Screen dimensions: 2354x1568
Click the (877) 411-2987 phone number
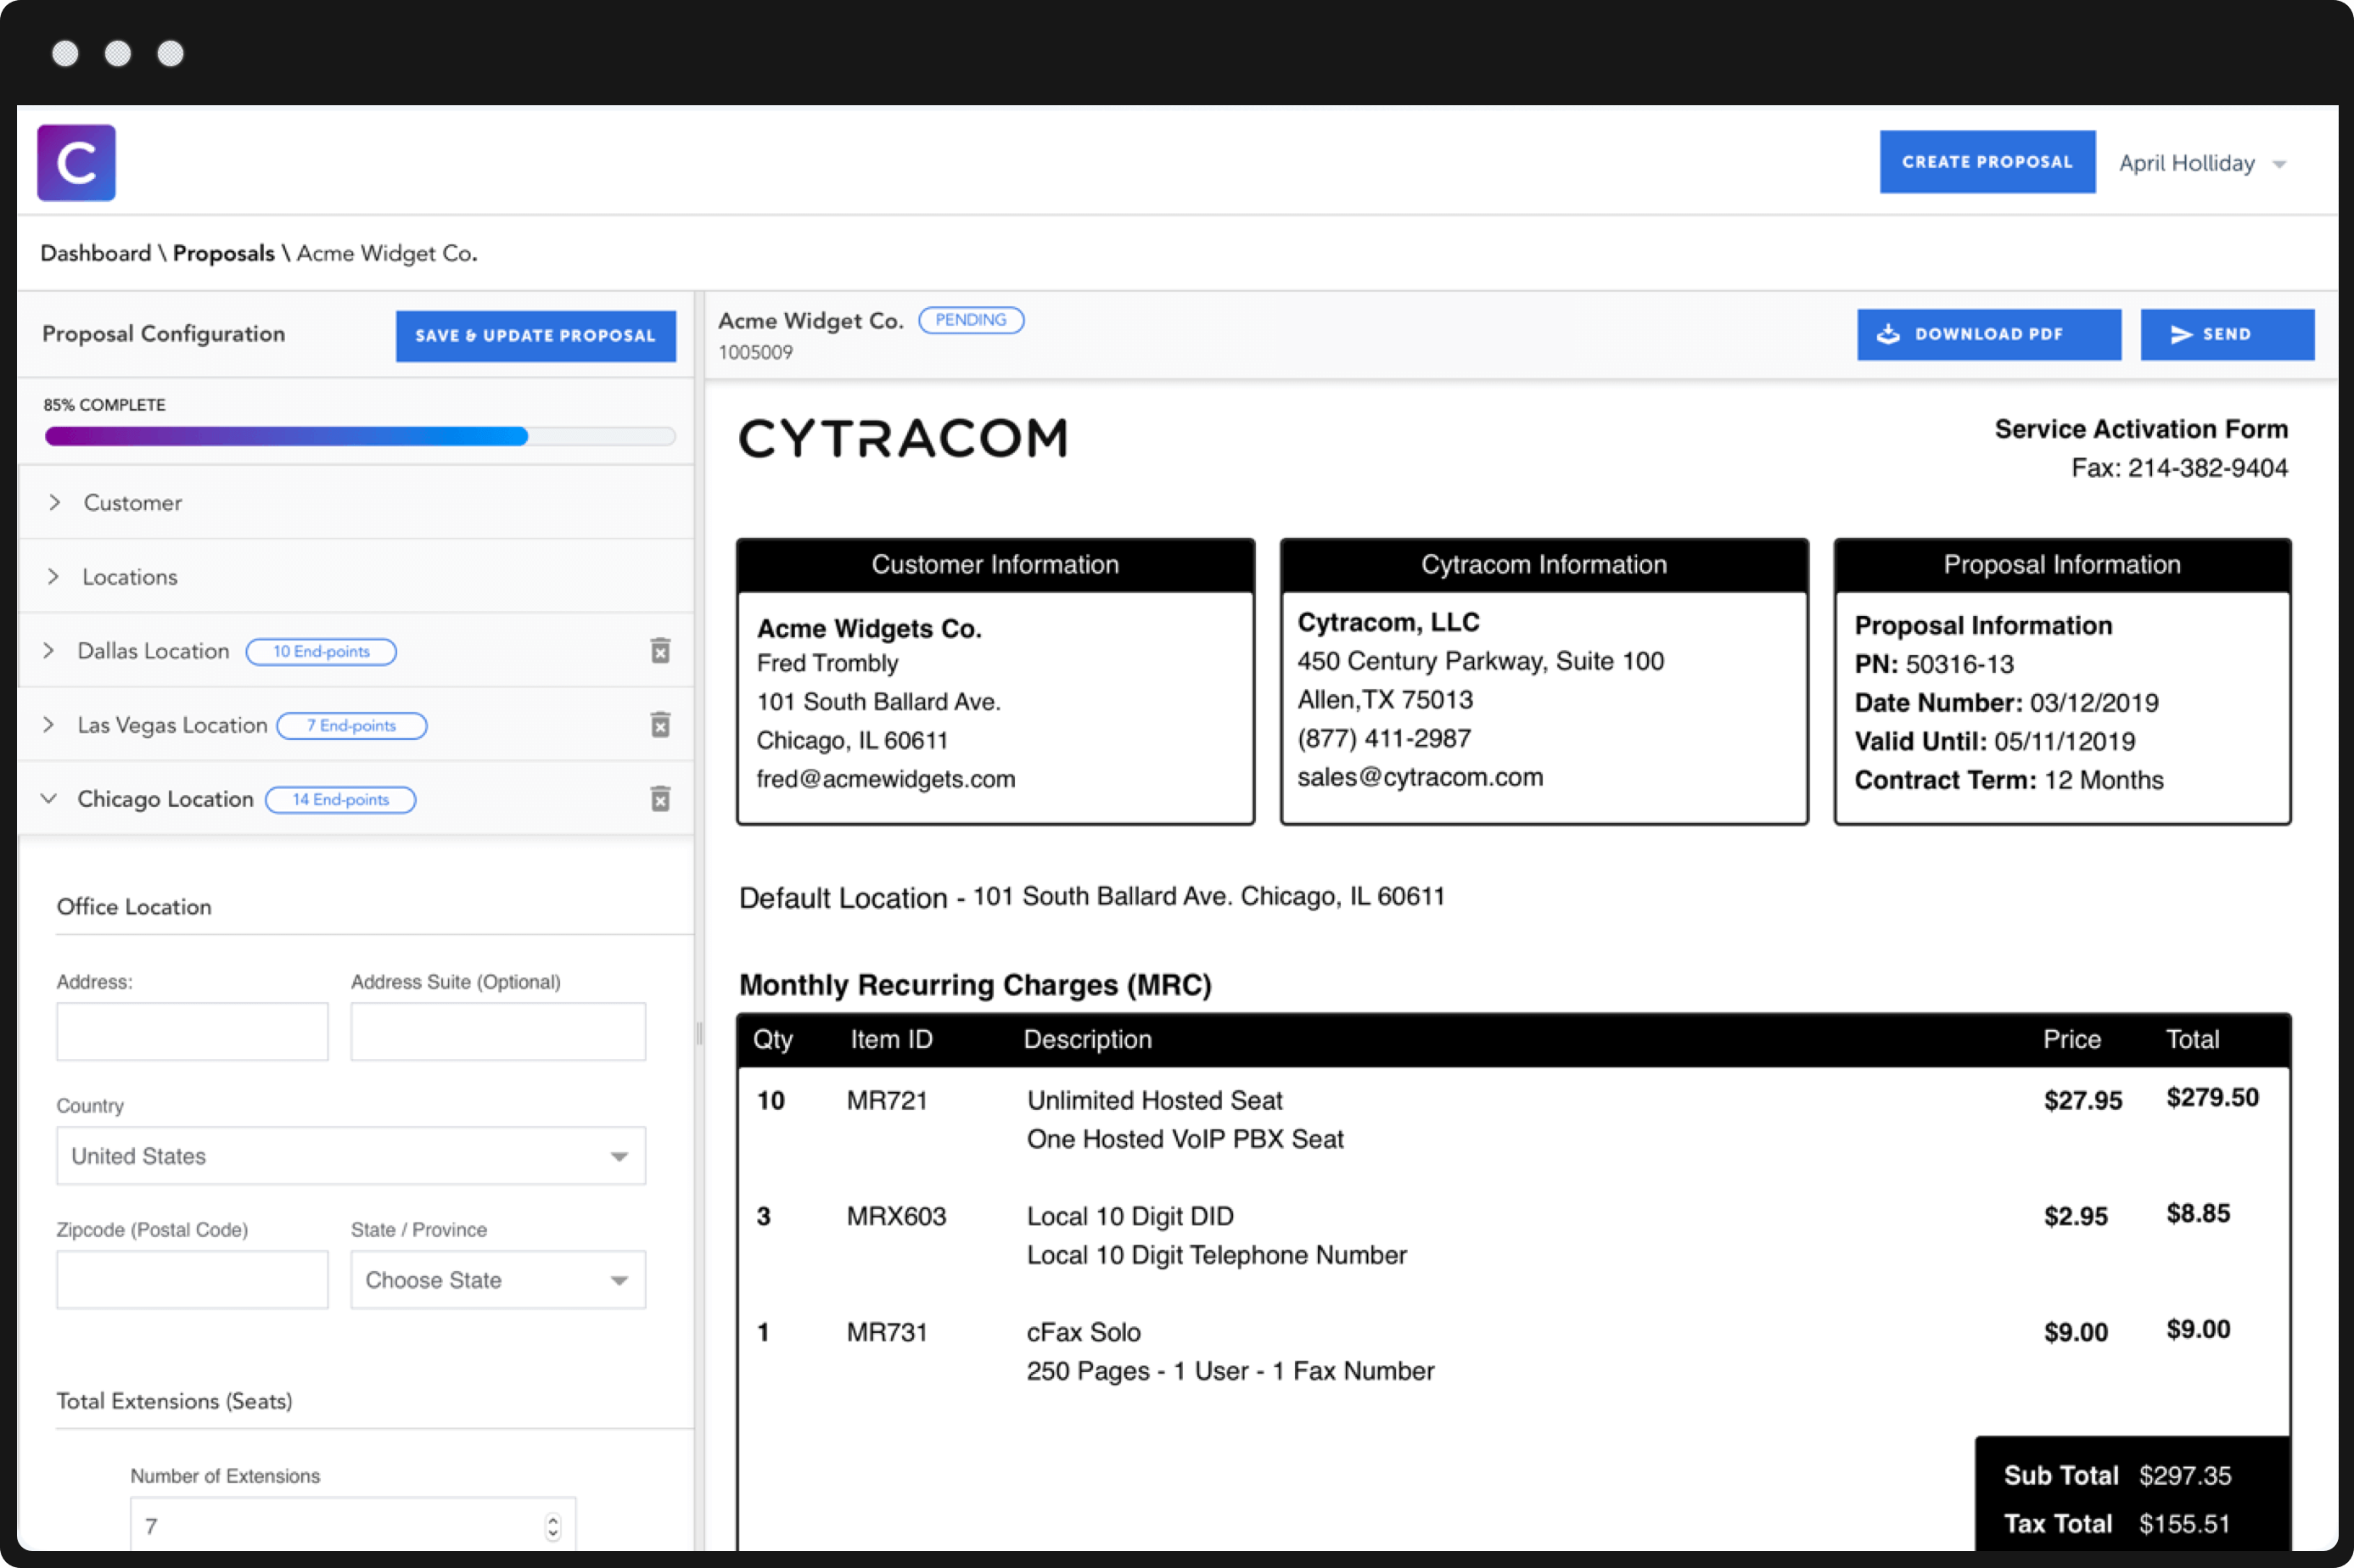[x=1384, y=739]
